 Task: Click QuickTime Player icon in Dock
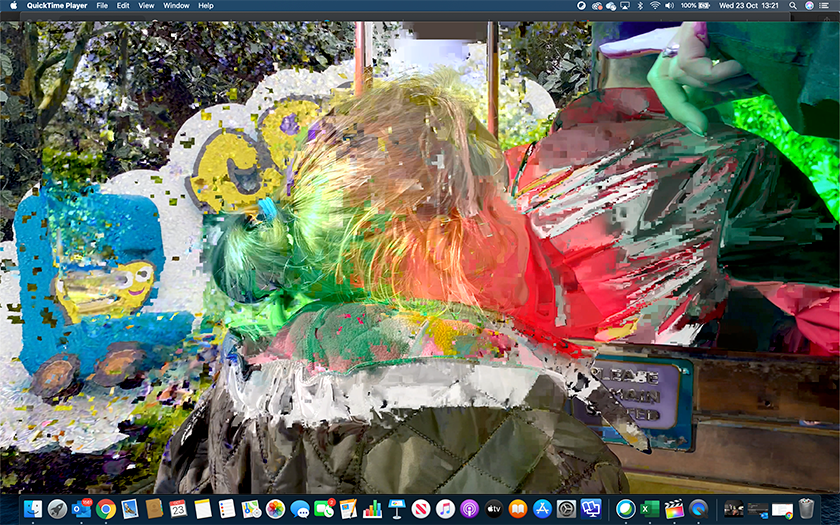[698, 508]
